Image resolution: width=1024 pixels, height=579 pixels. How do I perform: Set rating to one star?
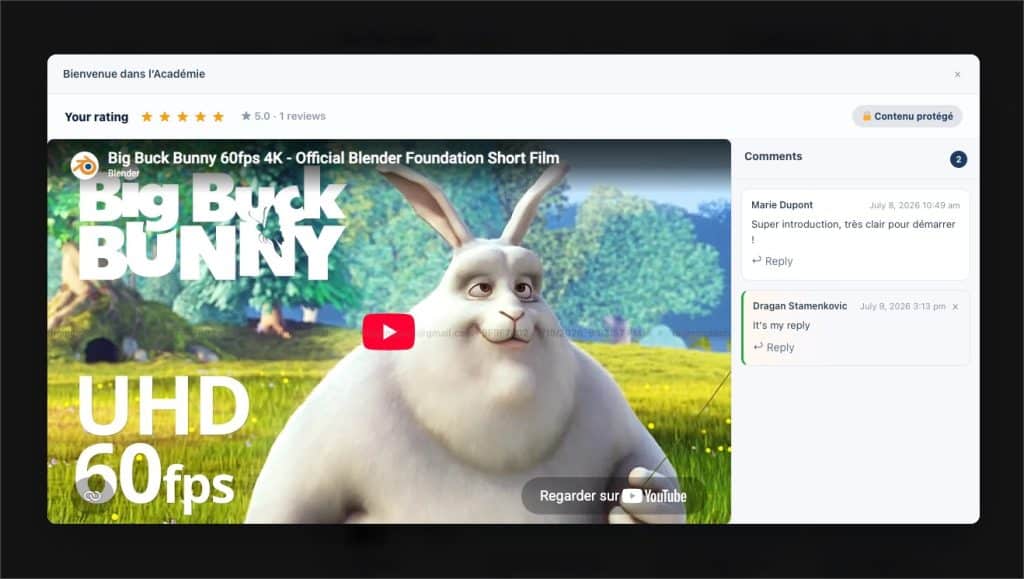click(147, 117)
